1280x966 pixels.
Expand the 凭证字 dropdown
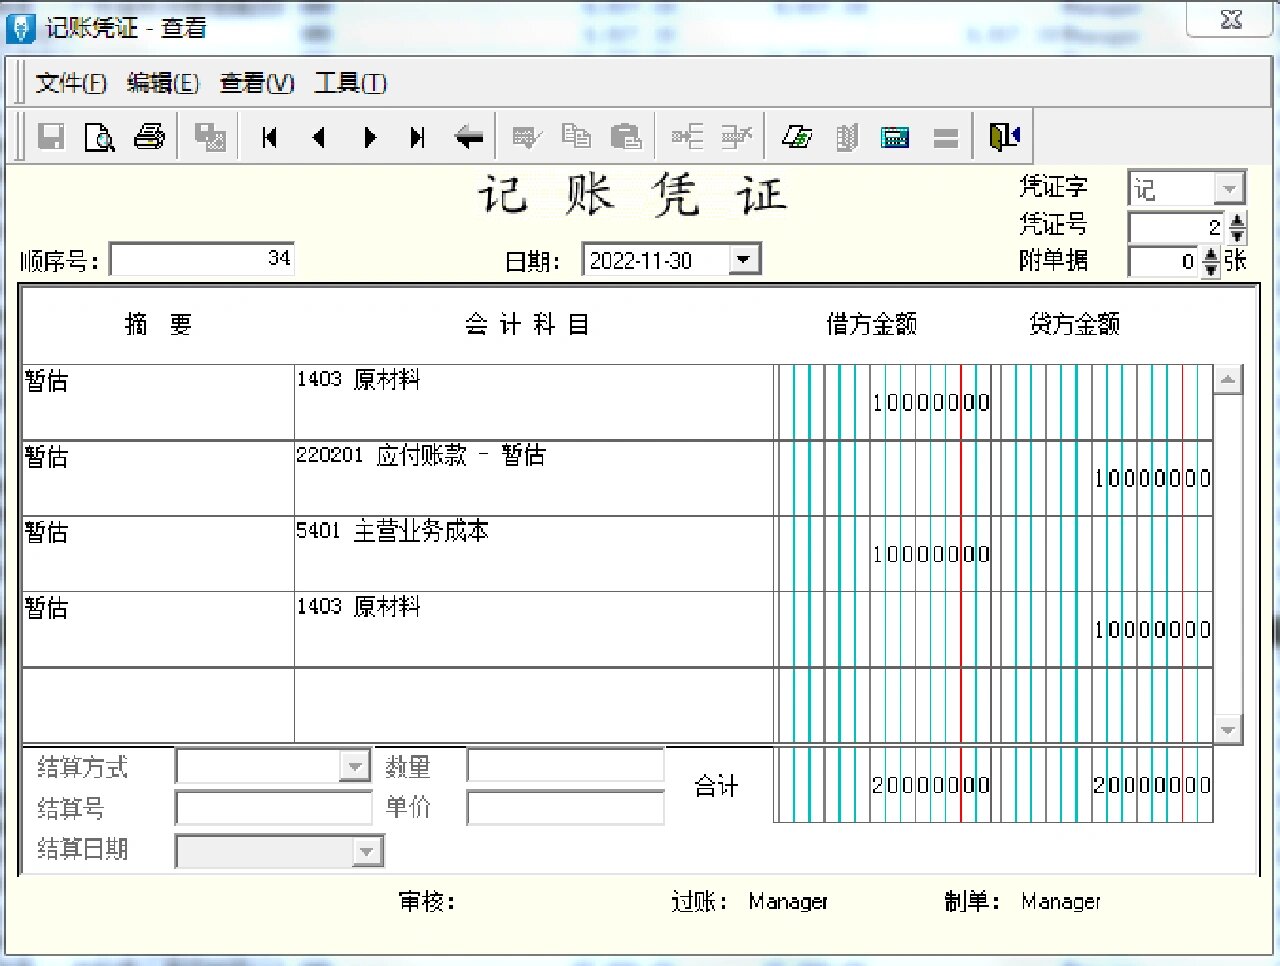pos(1229,188)
